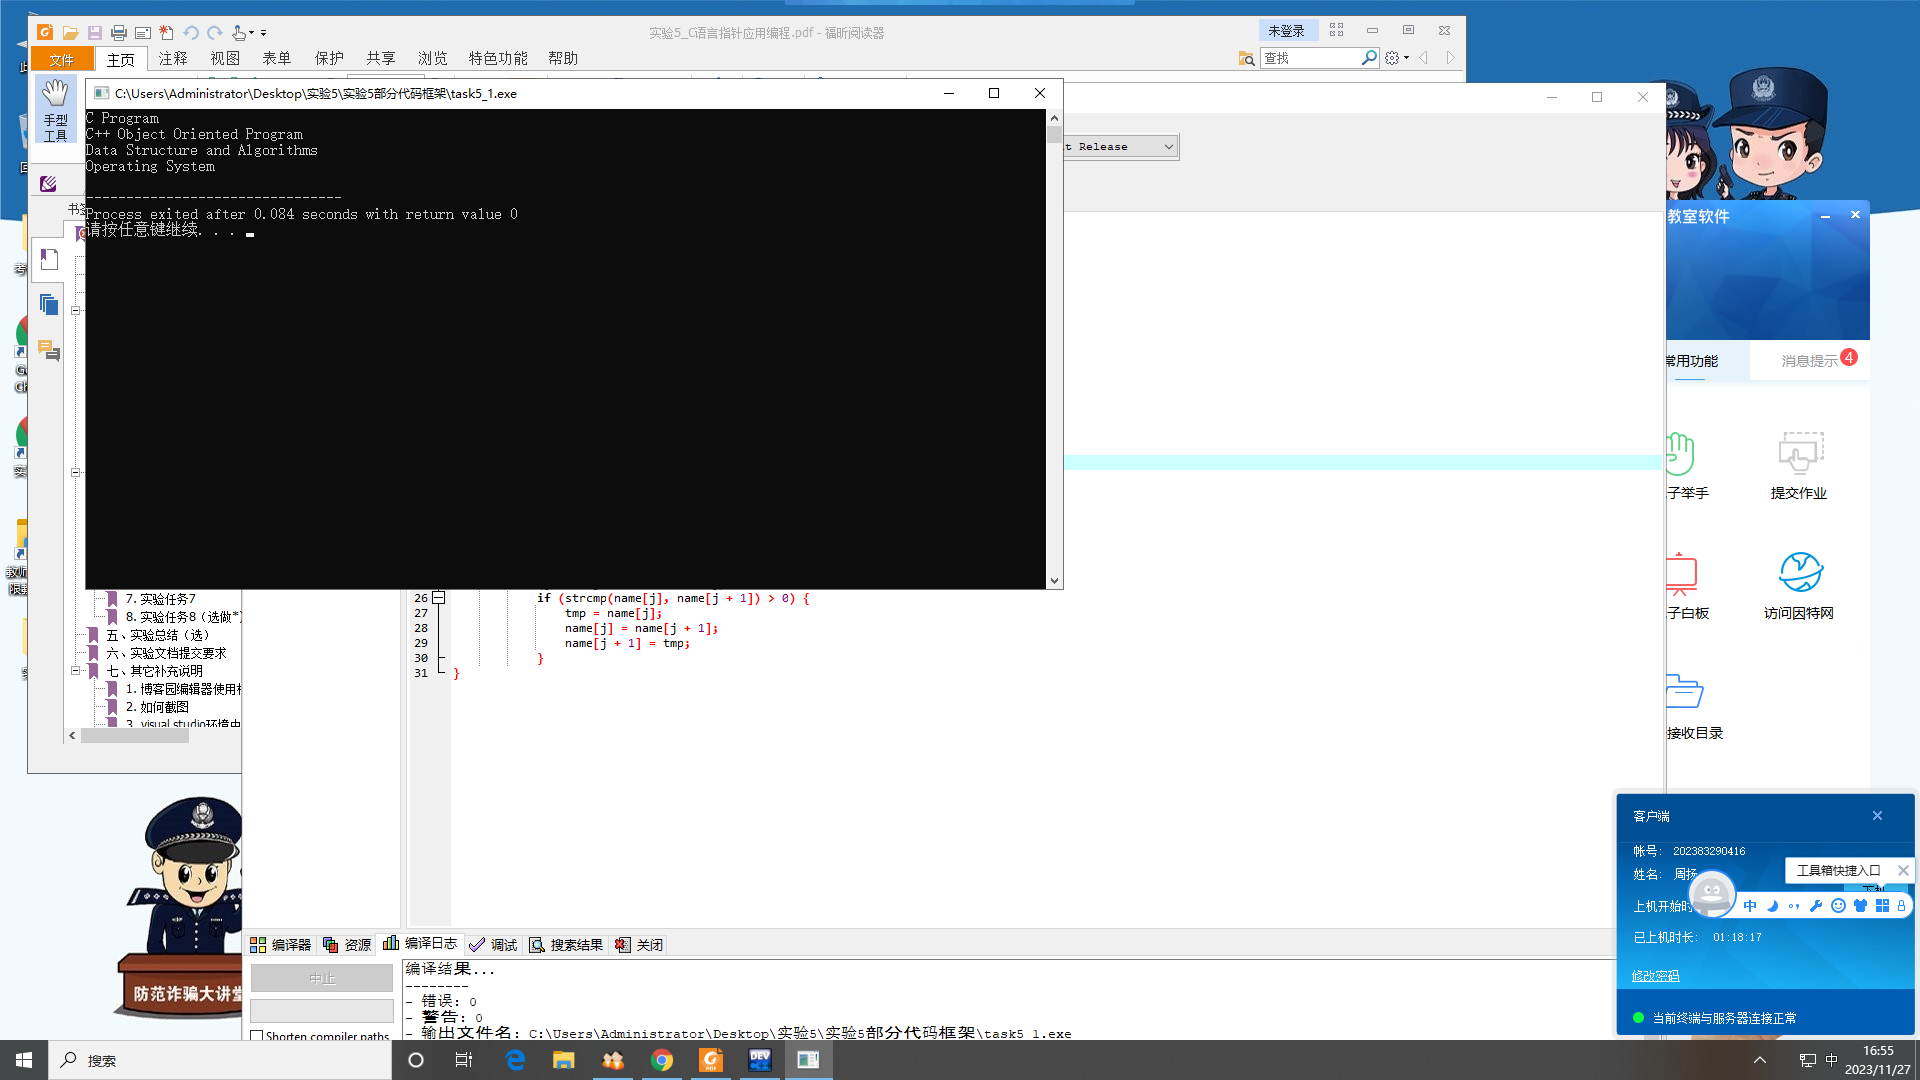Toggle Chinese/English mode 中 on IME bar
The width and height of the screenshot is (1920, 1080).
click(1750, 906)
